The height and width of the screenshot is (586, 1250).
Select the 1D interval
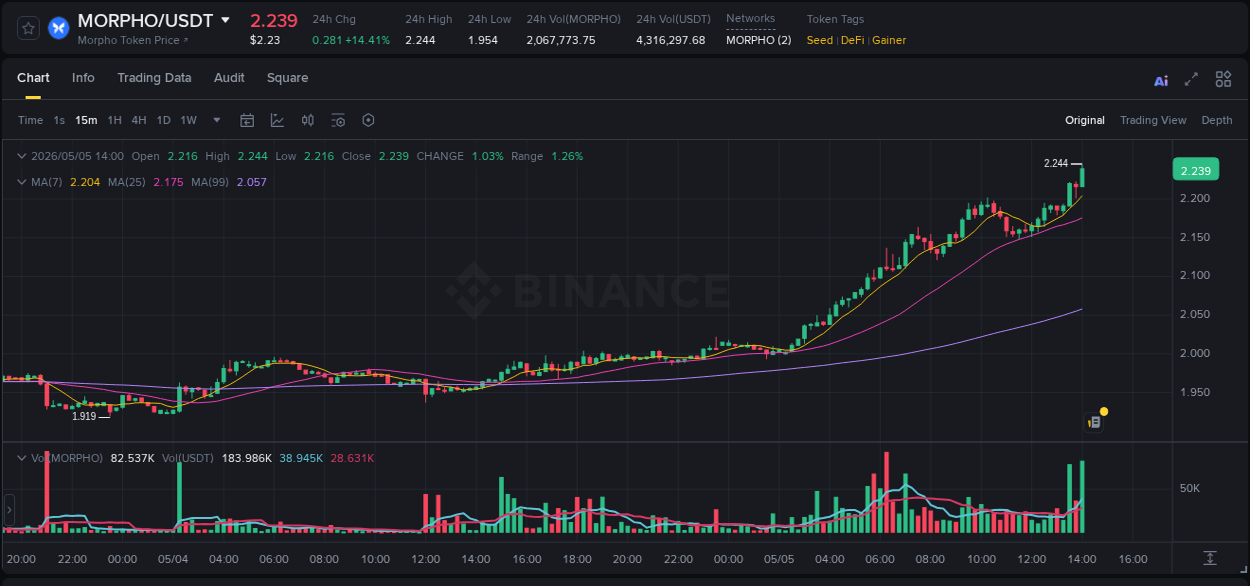pos(163,120)
